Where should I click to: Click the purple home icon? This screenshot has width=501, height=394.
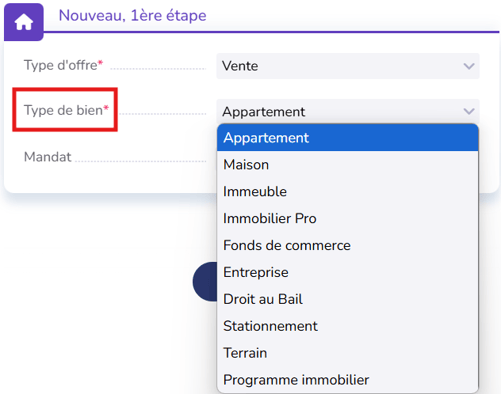[x=24, y=22]
